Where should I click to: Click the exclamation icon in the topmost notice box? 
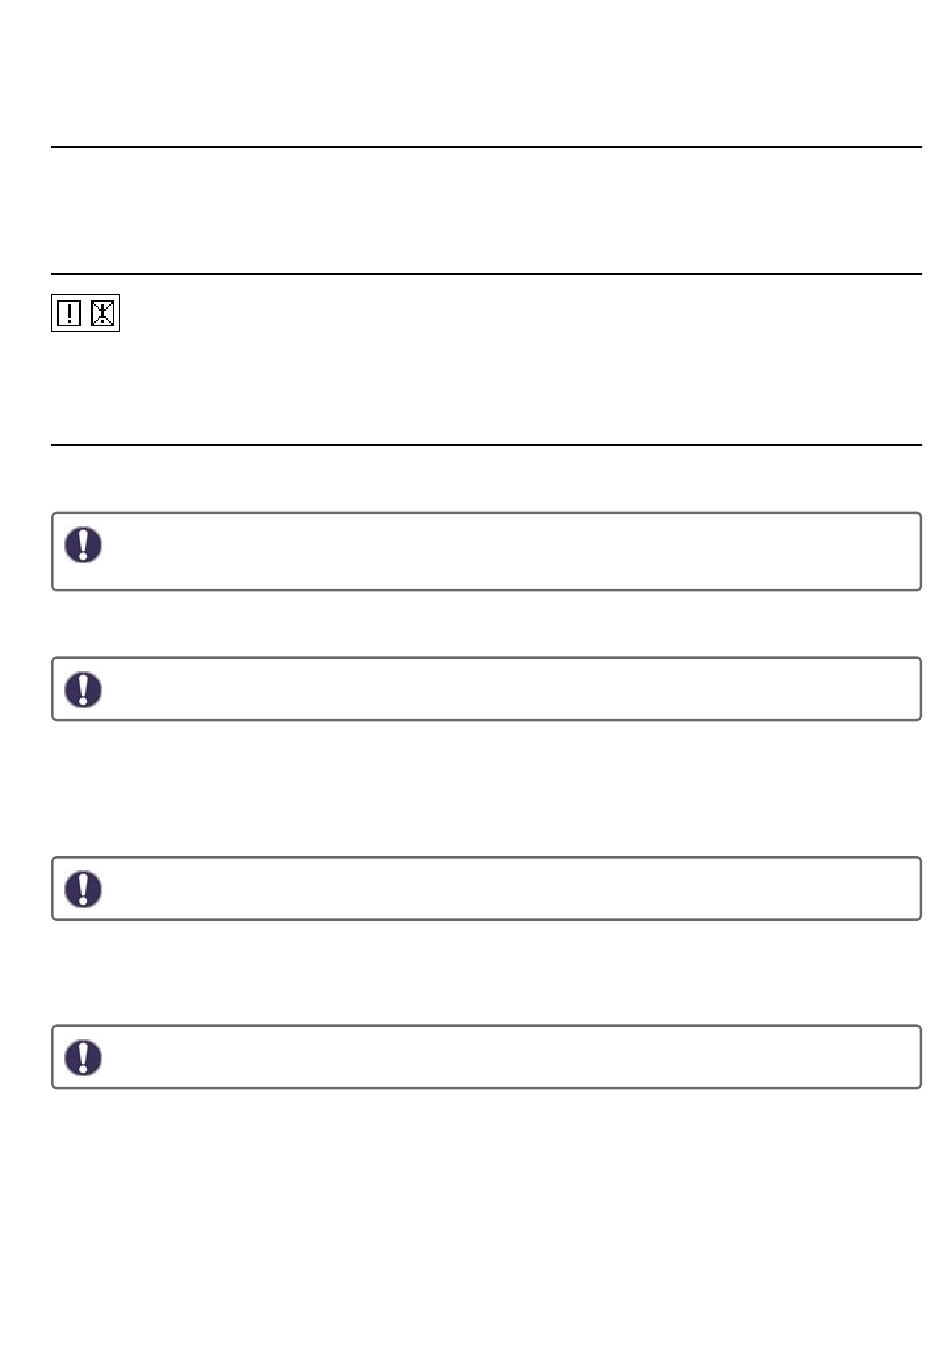click(x=83, y=544)
